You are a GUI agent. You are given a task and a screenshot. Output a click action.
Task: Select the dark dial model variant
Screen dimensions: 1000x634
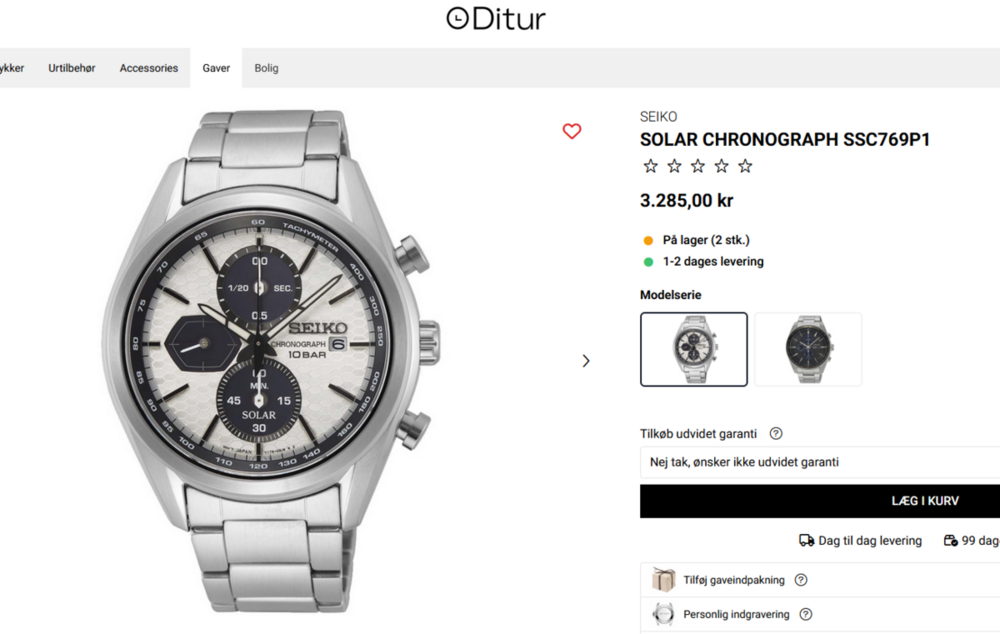tap(808, 349)
